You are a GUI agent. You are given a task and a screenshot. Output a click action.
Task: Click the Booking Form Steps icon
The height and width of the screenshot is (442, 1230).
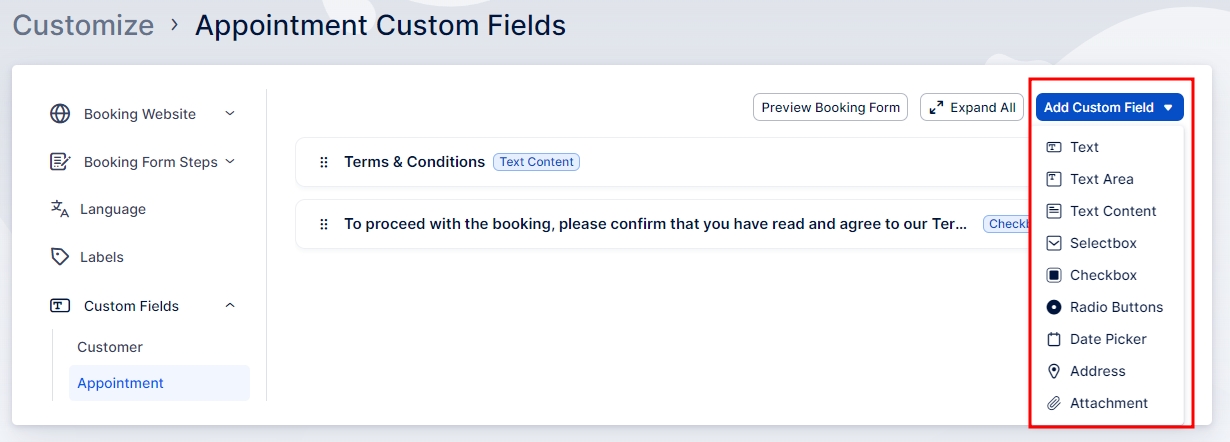60,162
